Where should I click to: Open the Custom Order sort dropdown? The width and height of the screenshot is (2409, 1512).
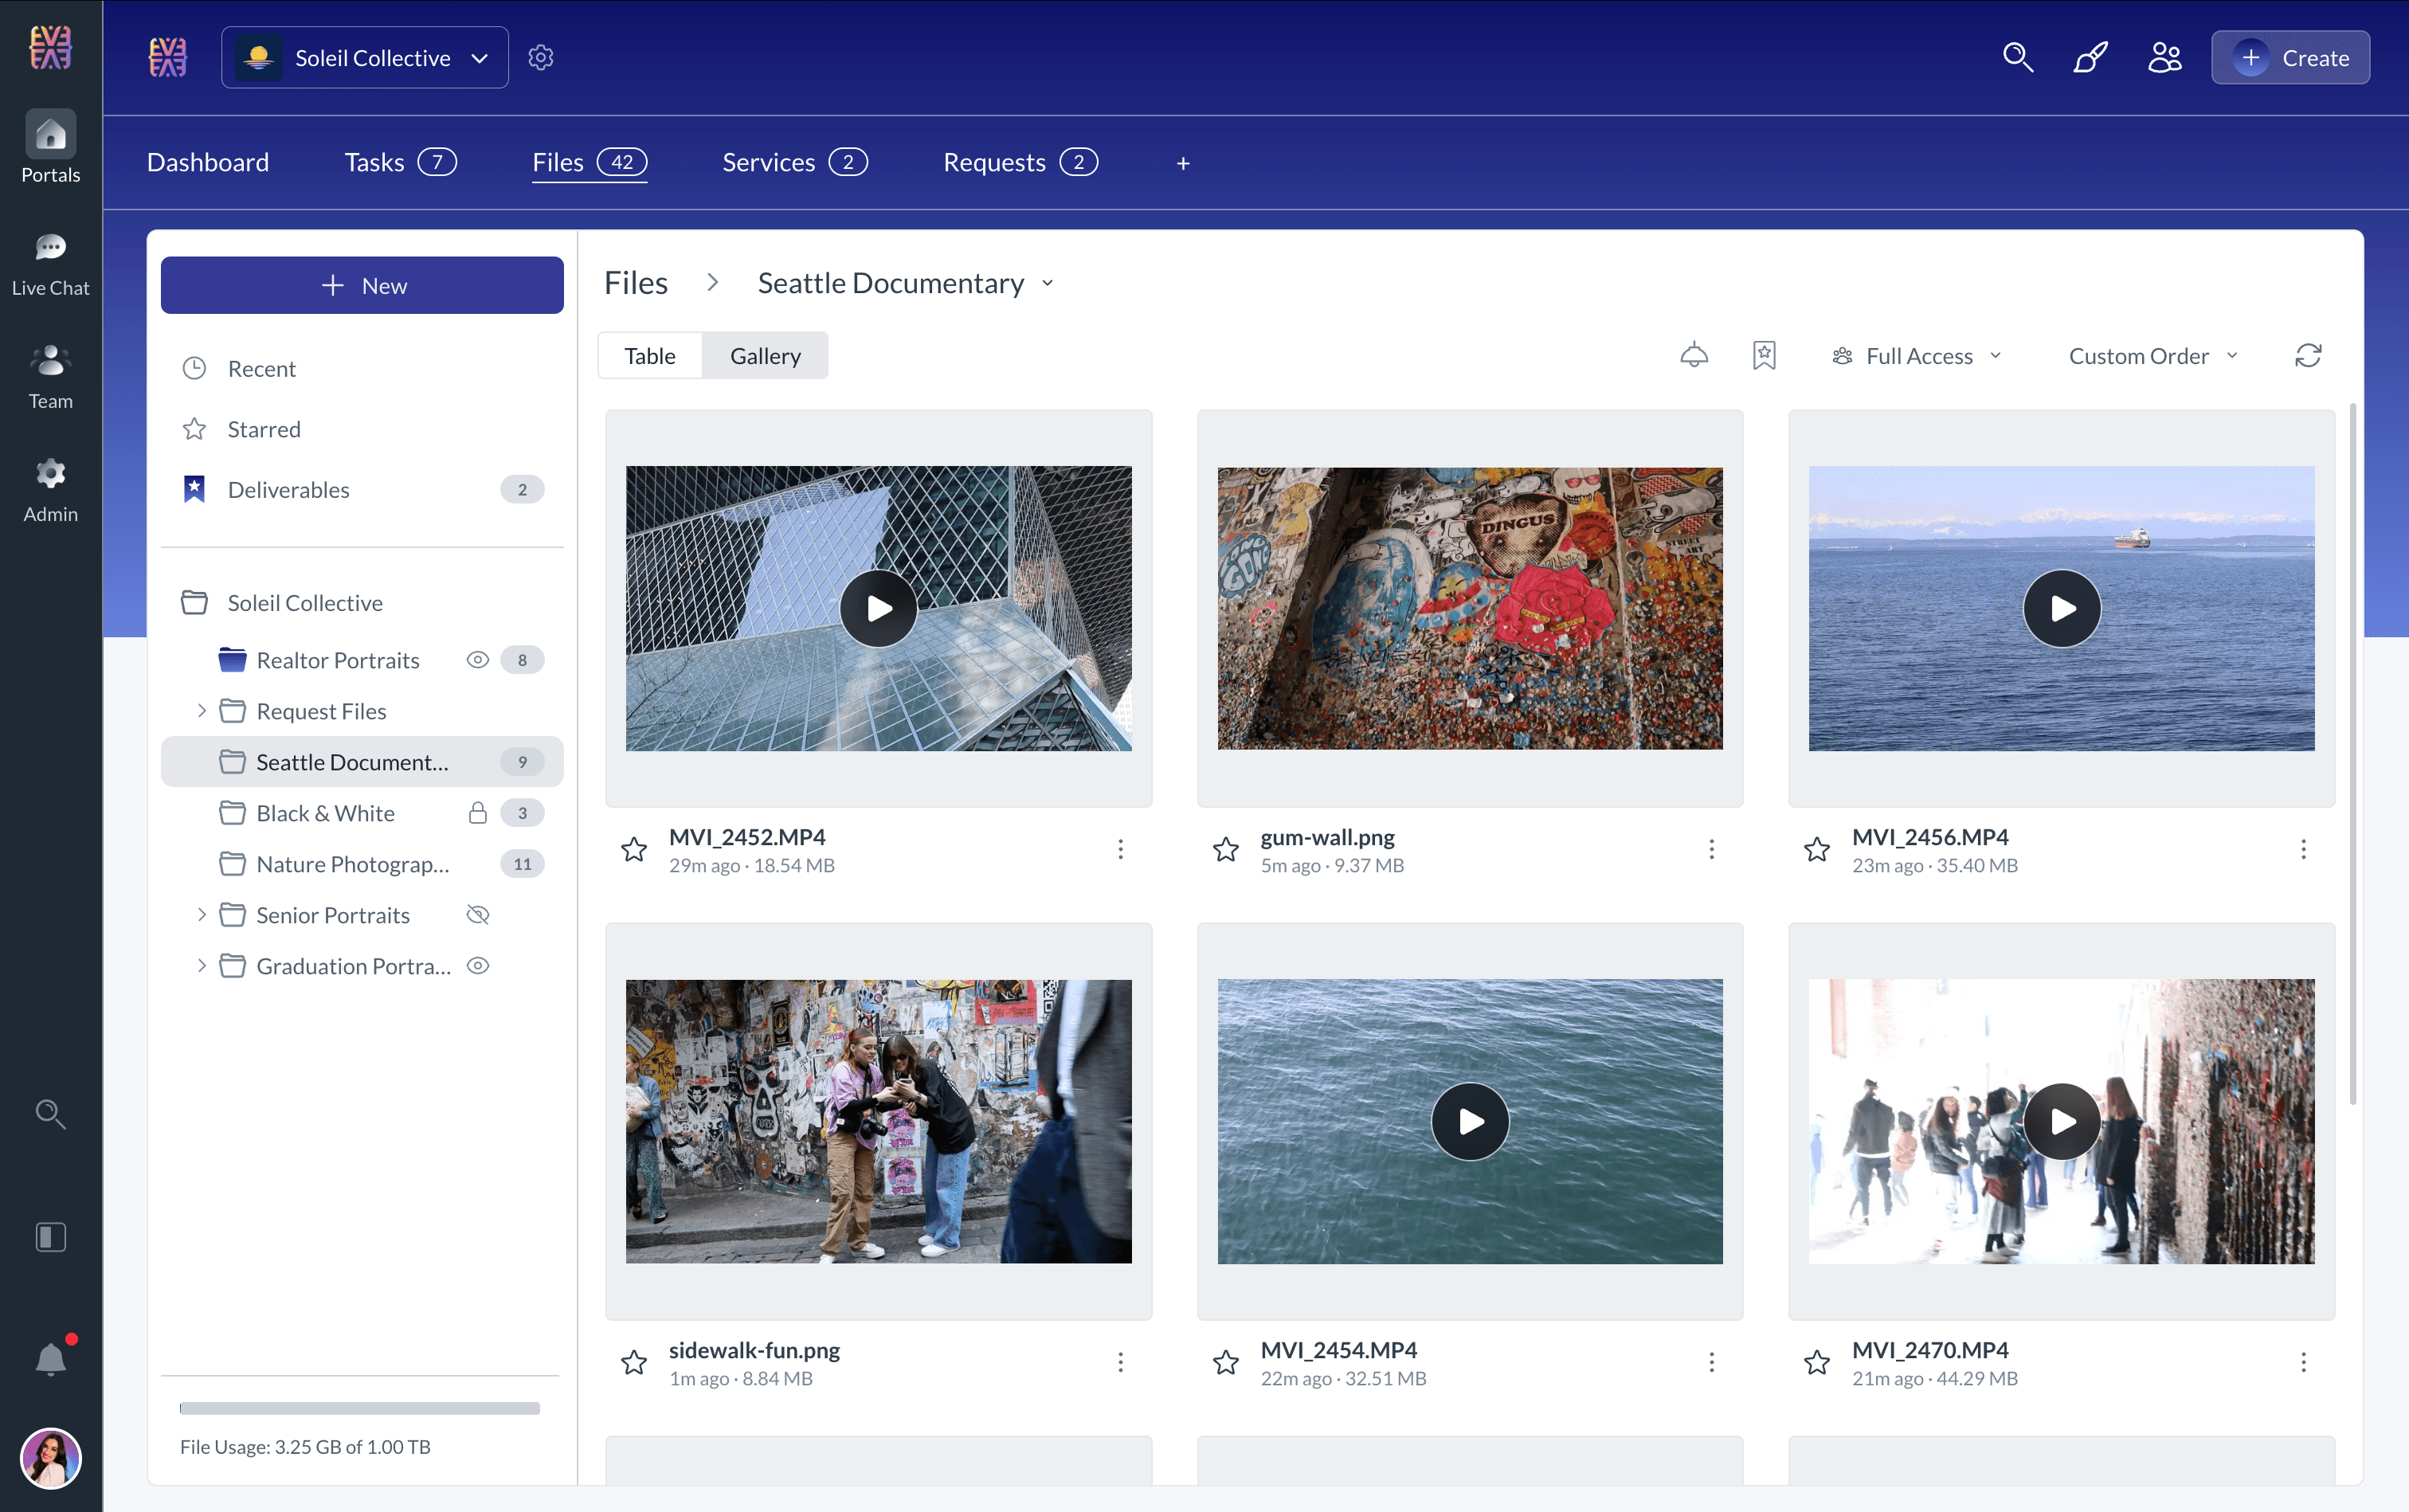pos(2153,356)
